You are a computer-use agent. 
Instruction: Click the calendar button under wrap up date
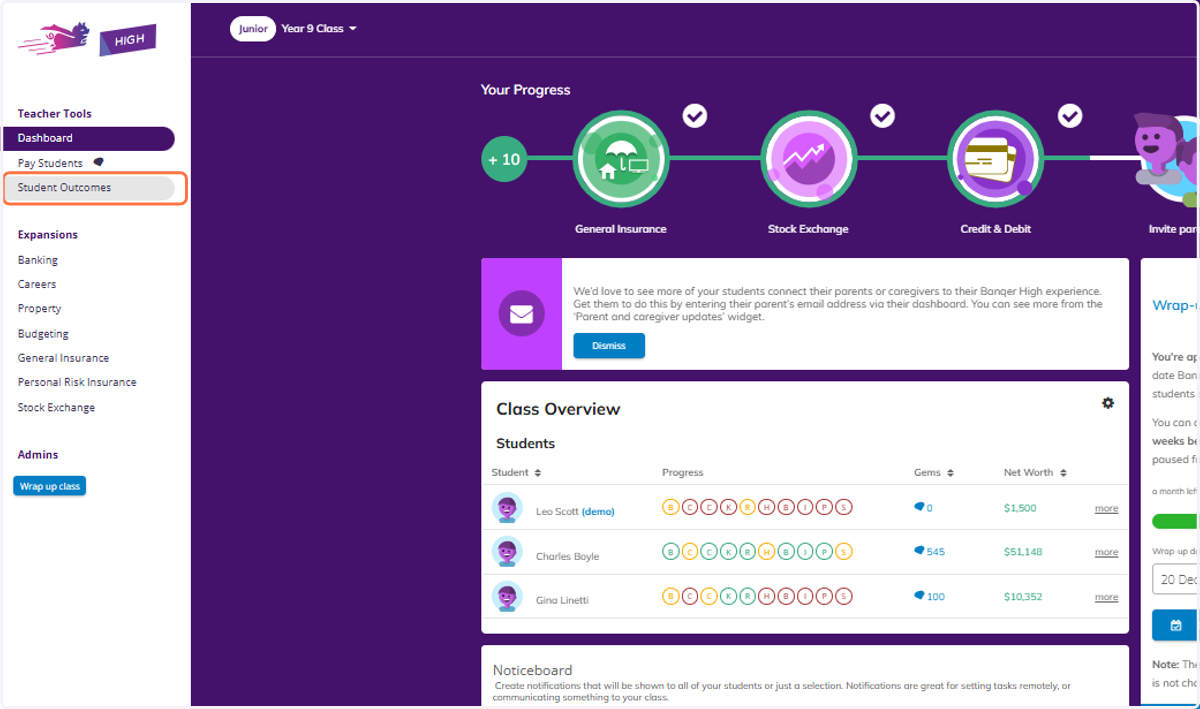tap(1176, 625)
